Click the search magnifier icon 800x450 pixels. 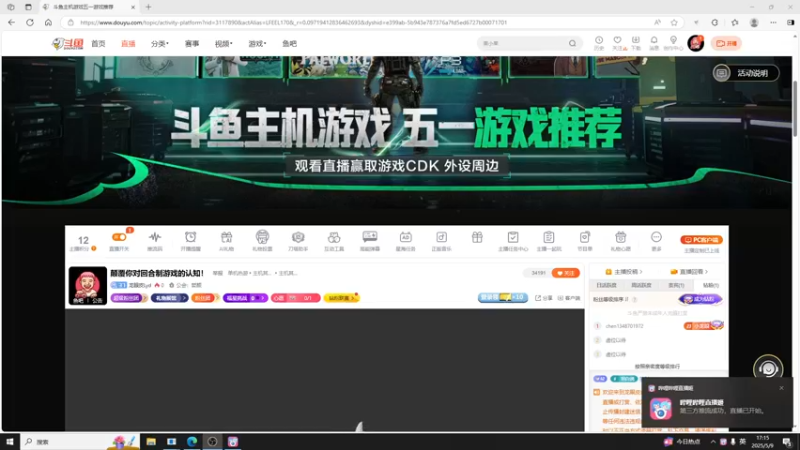point(572,44)
